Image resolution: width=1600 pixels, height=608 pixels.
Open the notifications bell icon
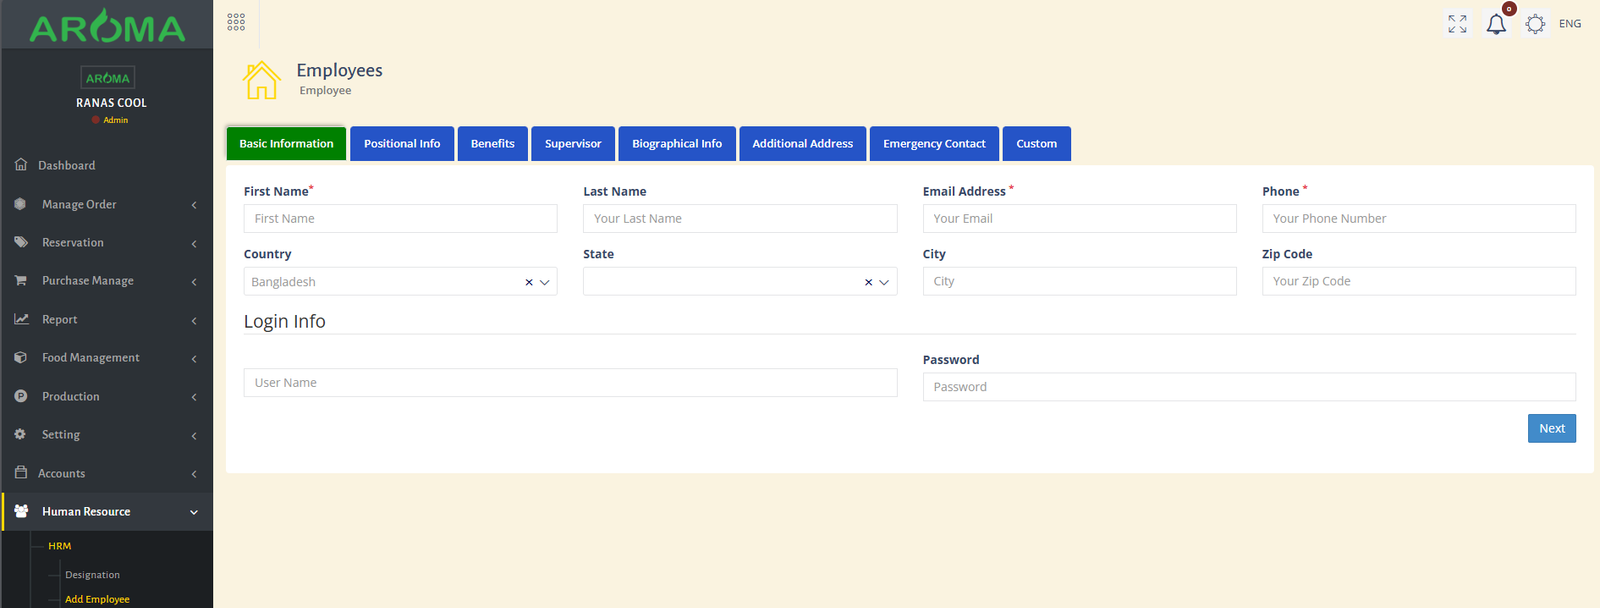pos(1496,24)
